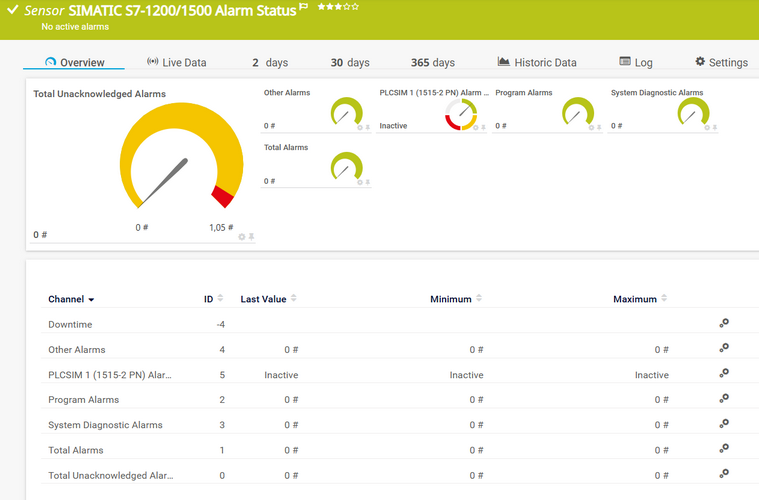Click the System Diagnostic Alarms mini gauge
This screenshot has height=500, width=759.
tap(693, 112)
